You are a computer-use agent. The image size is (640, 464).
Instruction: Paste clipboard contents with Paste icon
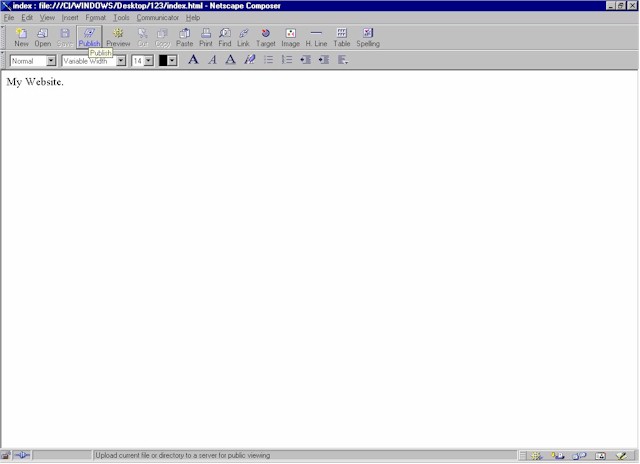pyautogui.click(x=184, y=38)
